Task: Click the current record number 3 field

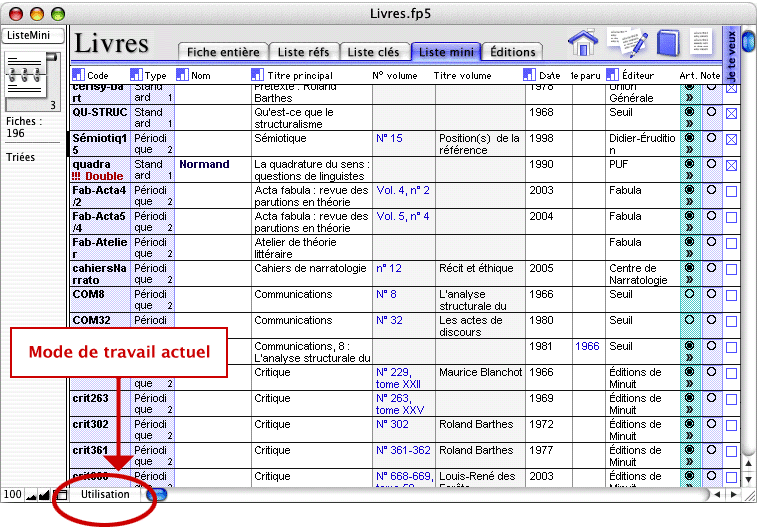Action: (52, 105)
